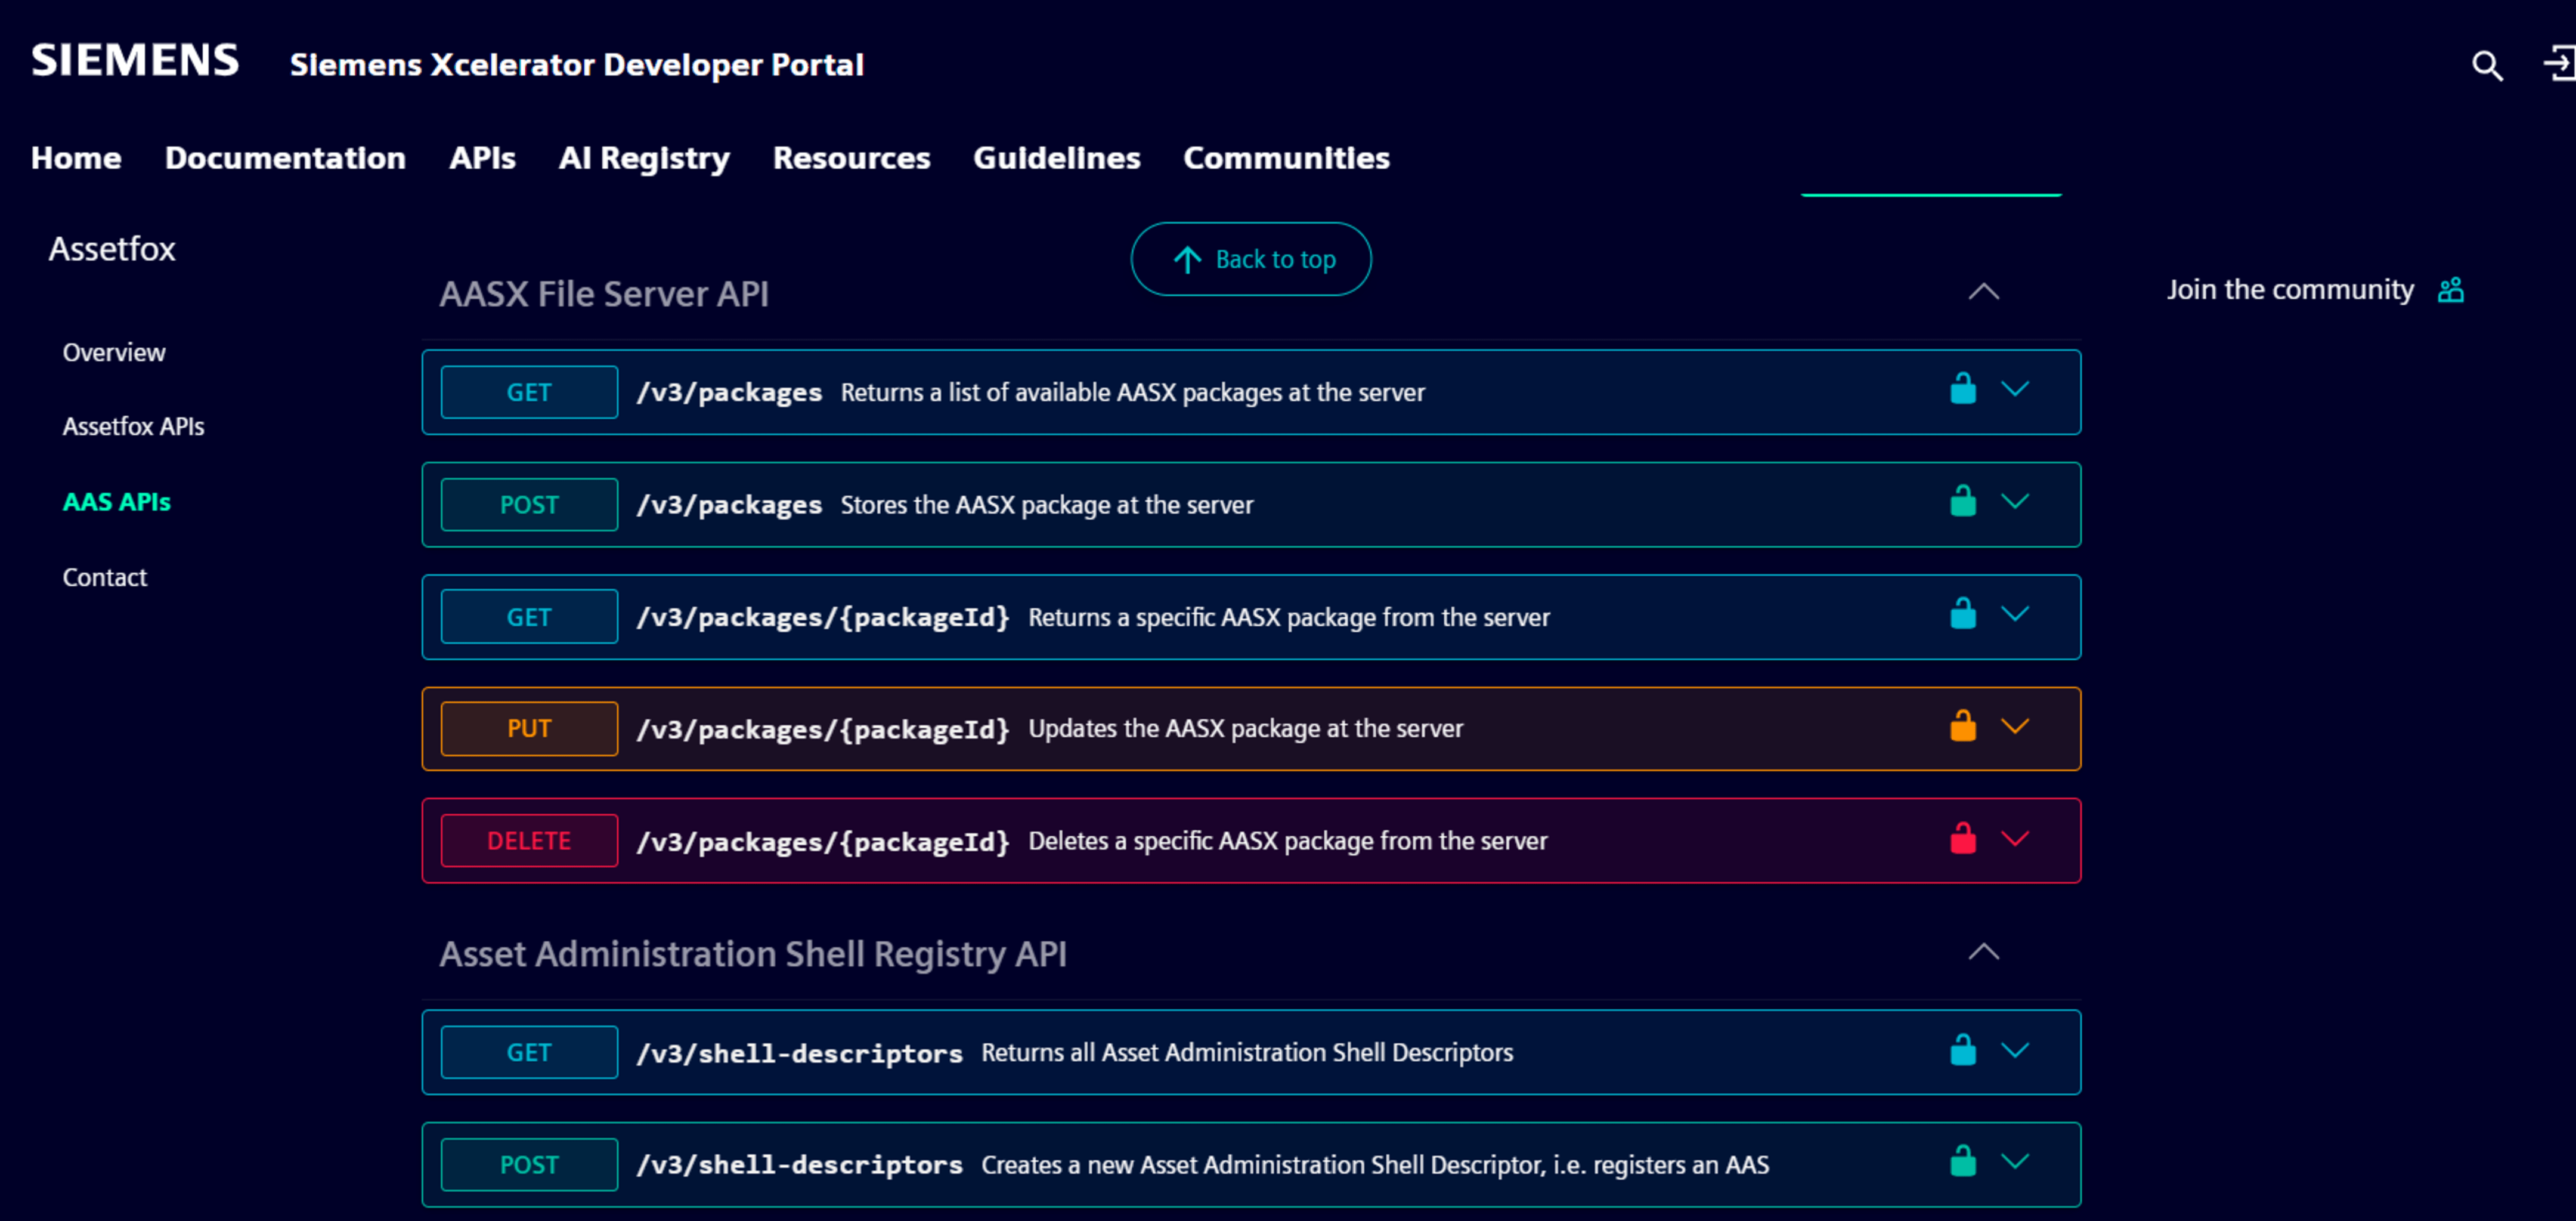Click the POST badge for /v3/packages

click(529, 504)
